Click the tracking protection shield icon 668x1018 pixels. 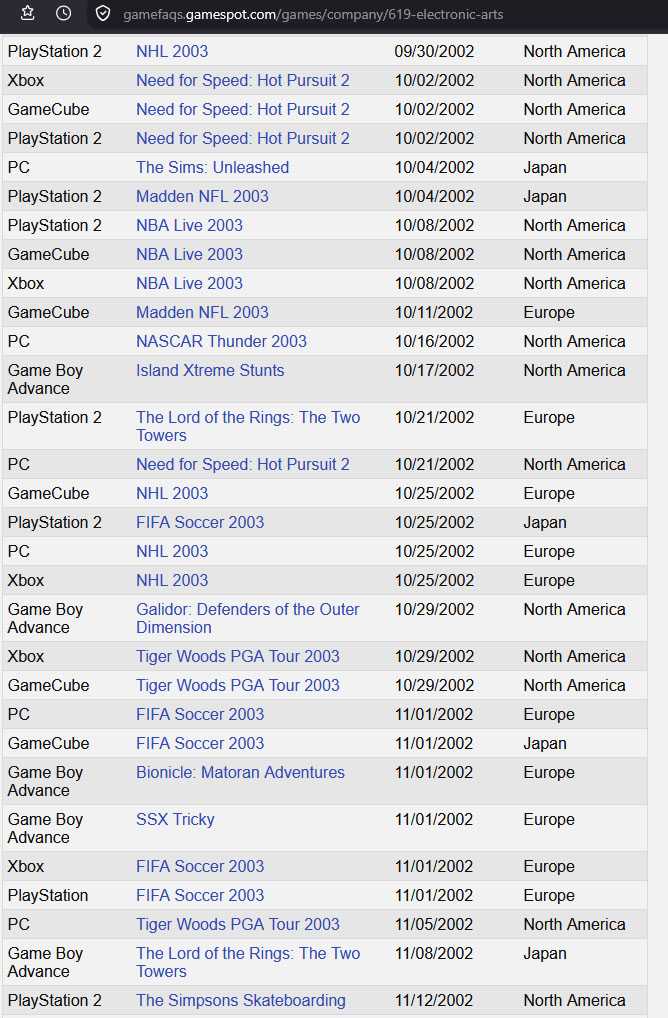[x=103, y=14]
